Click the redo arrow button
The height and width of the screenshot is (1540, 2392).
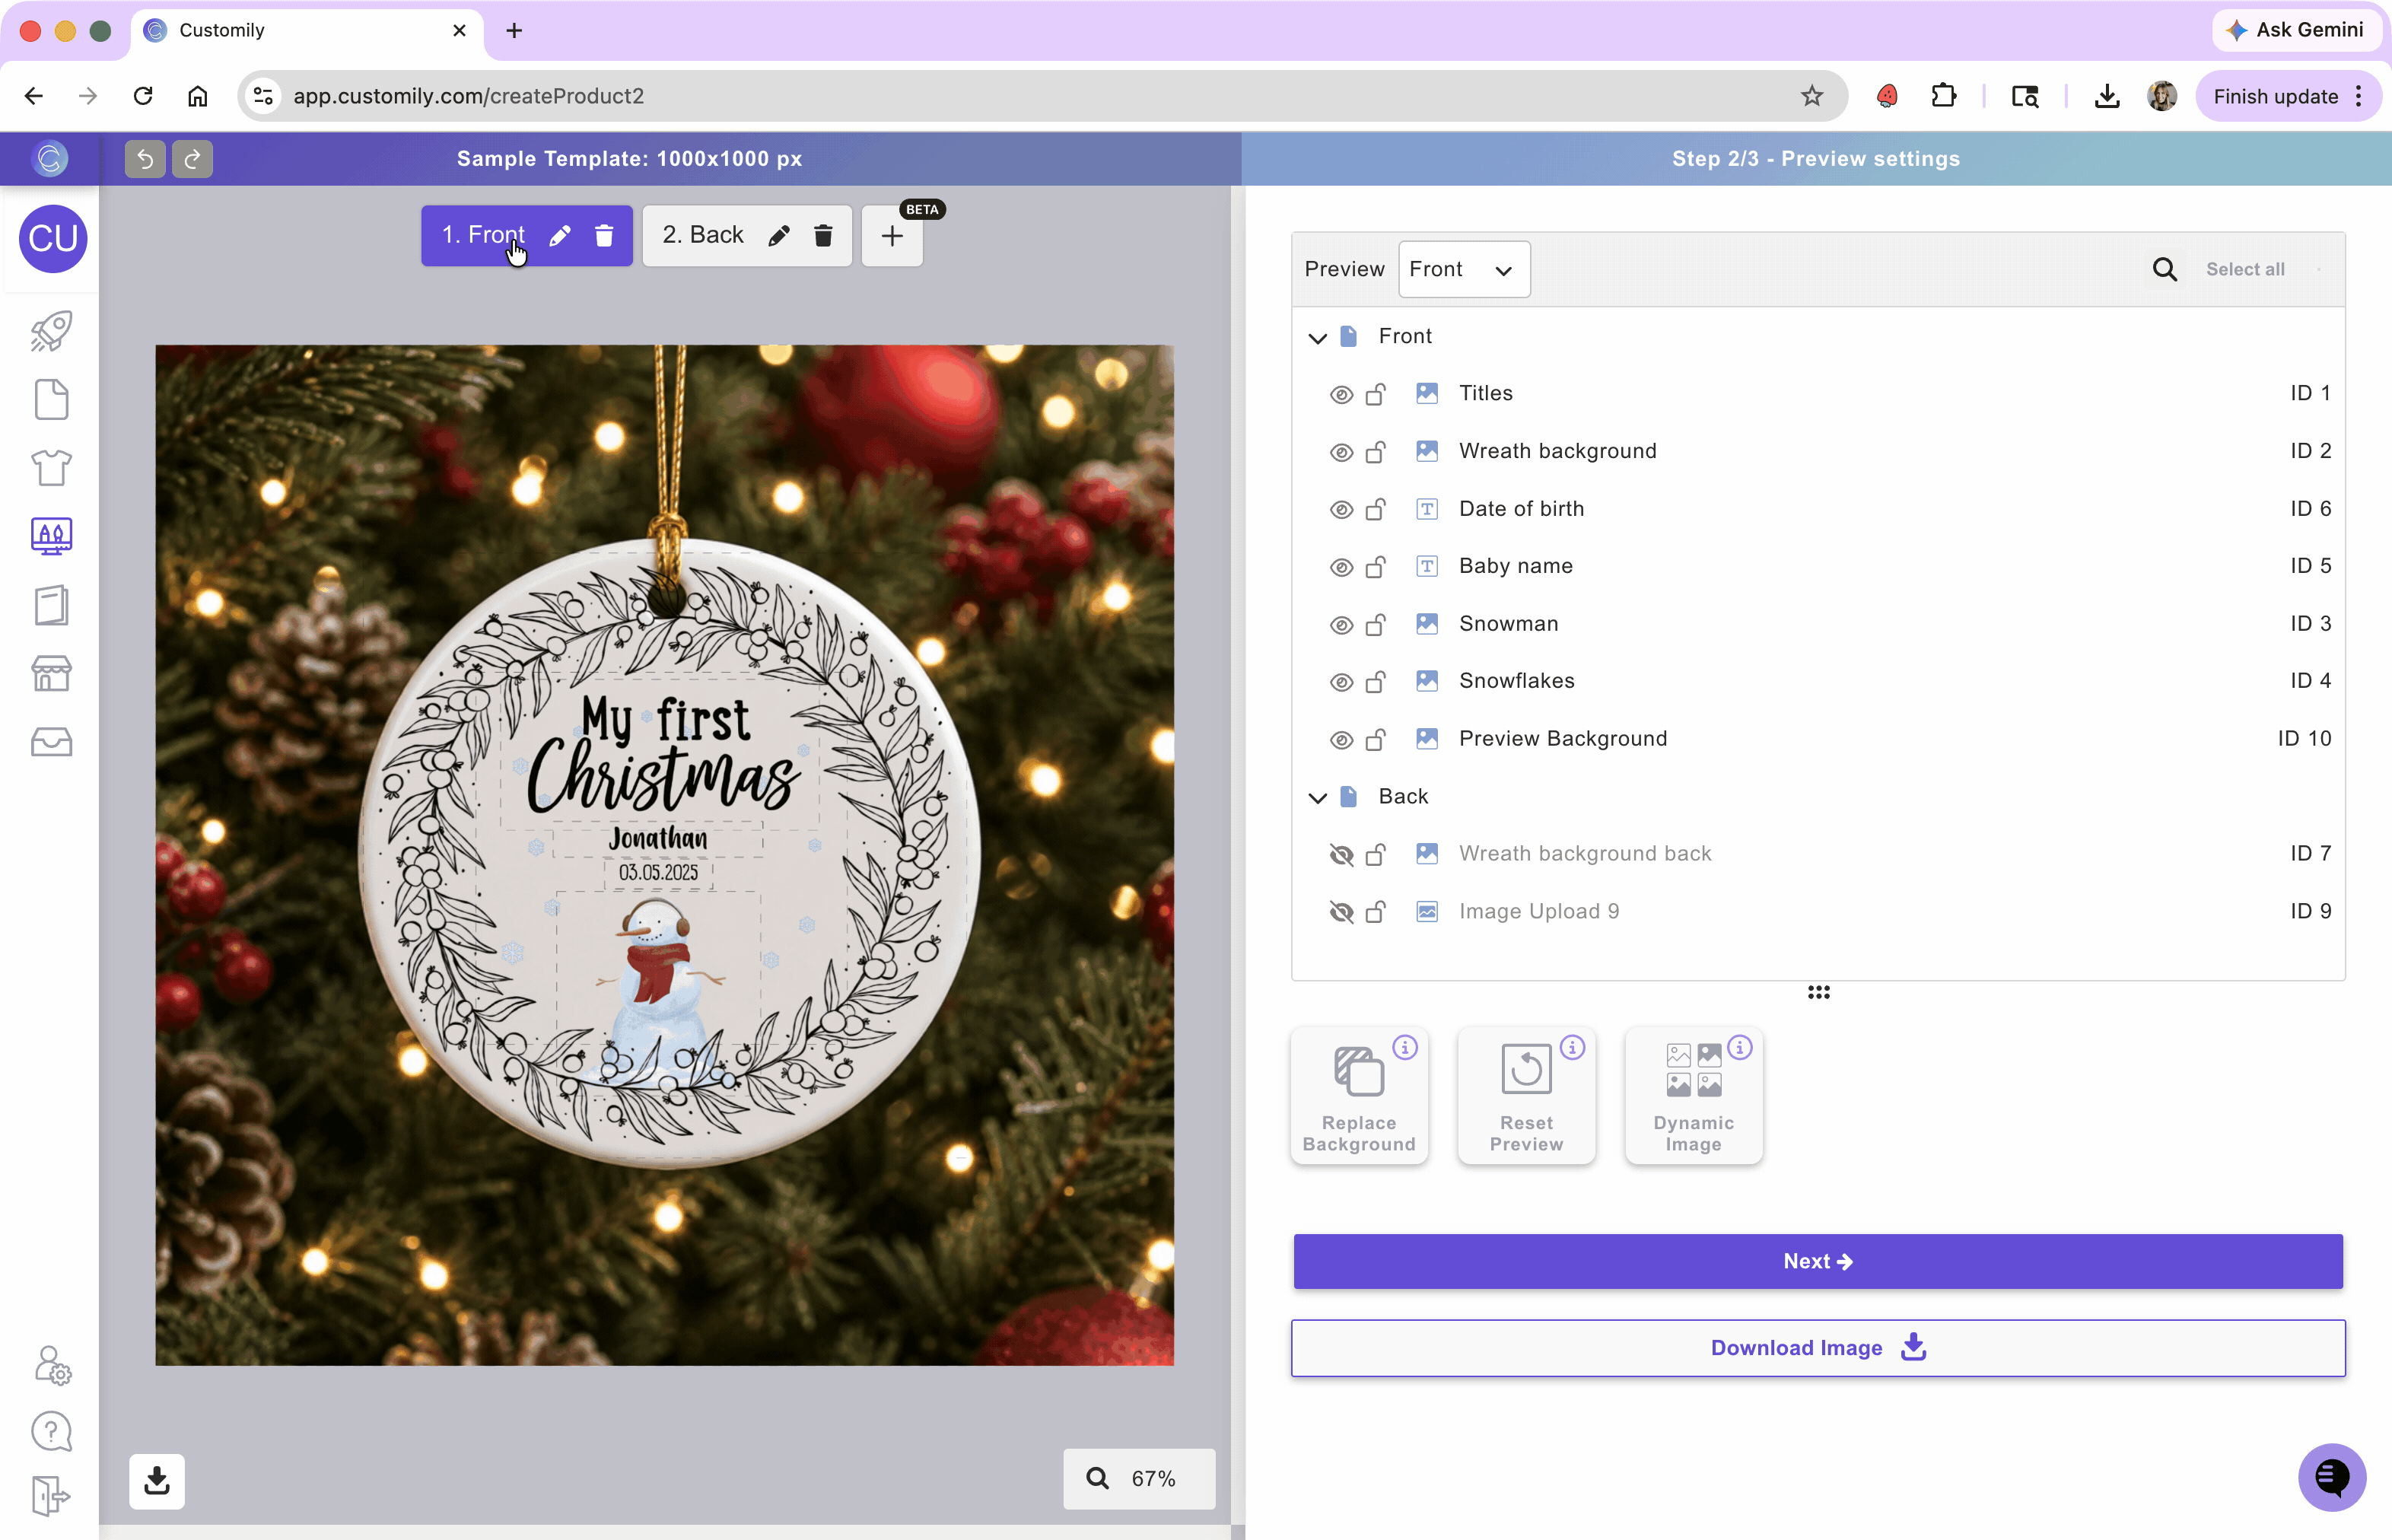(x=192, y=158)
